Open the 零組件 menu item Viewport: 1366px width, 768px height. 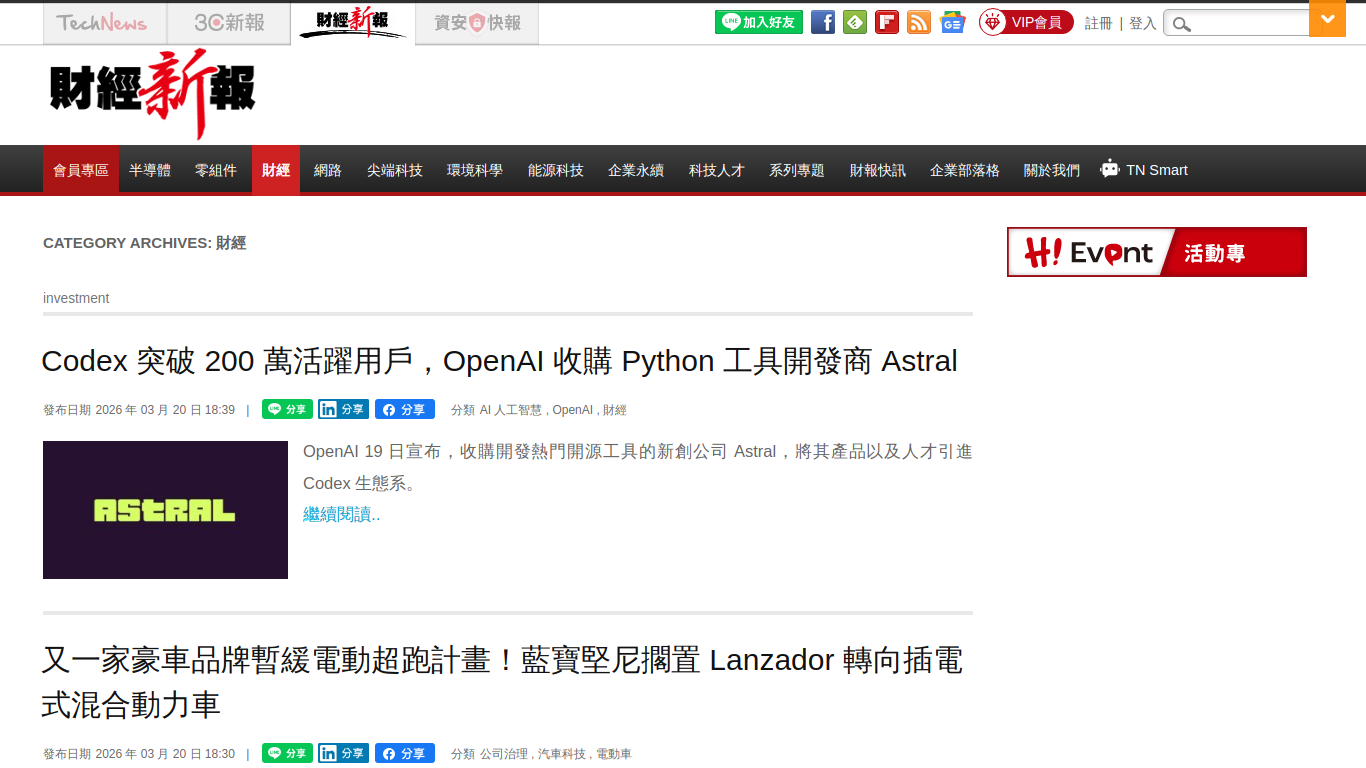(216, 170)
